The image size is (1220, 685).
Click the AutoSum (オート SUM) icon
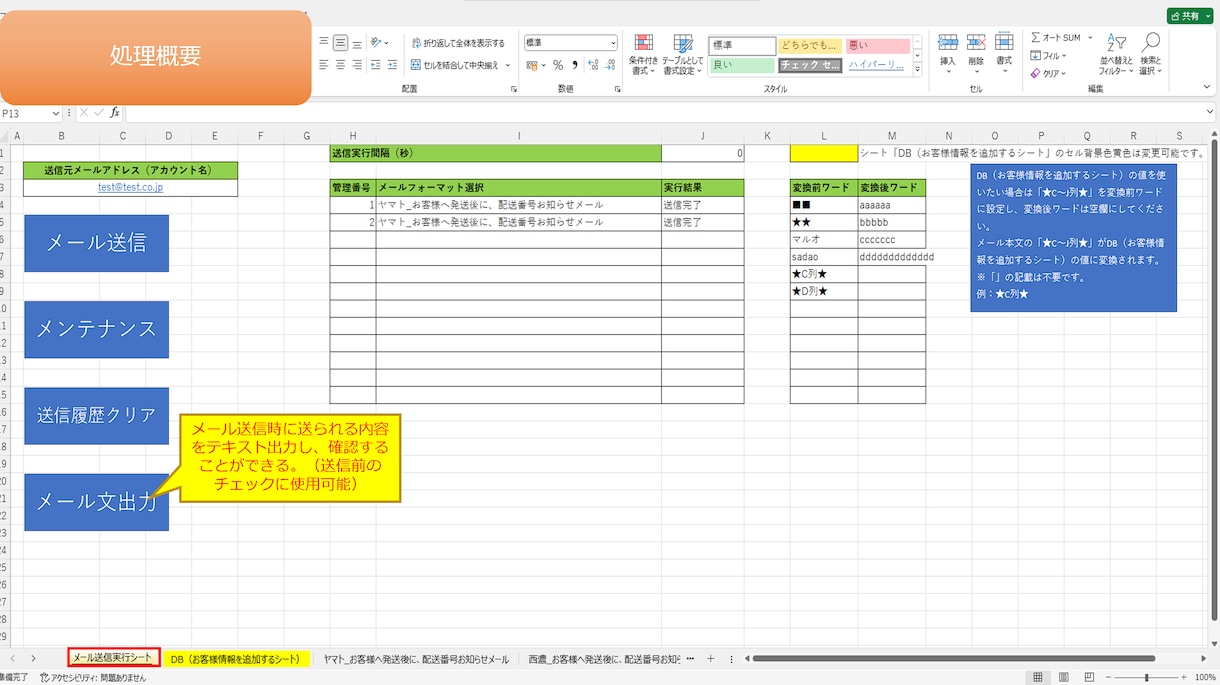pos(1036,38)
